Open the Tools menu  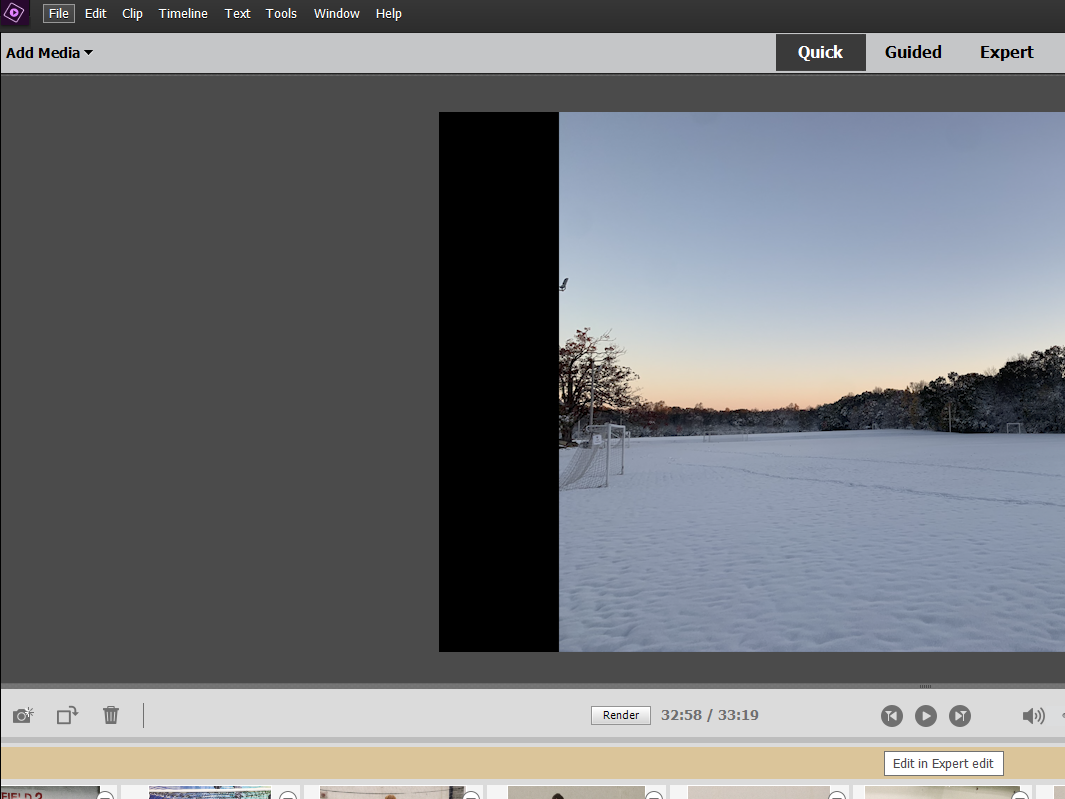click(281, 13)
